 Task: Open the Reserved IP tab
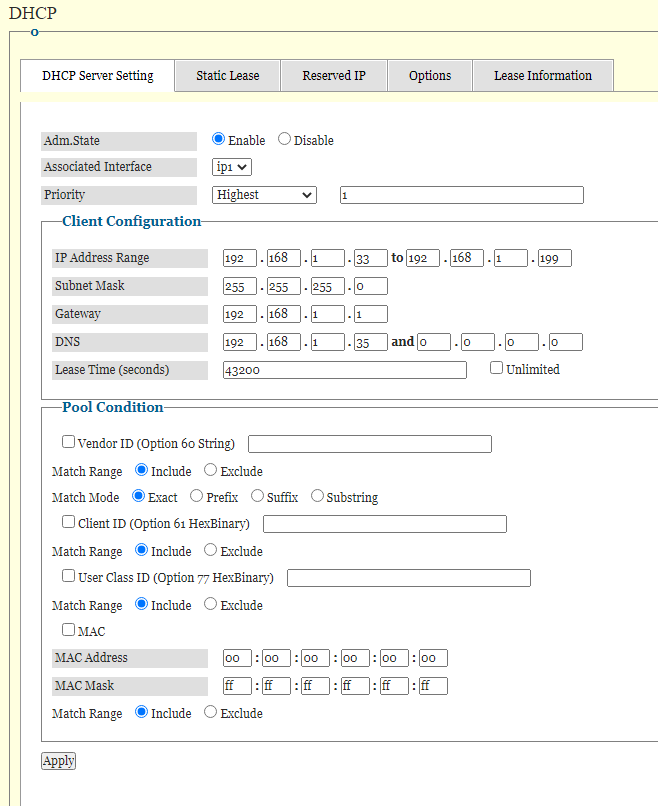334,76
